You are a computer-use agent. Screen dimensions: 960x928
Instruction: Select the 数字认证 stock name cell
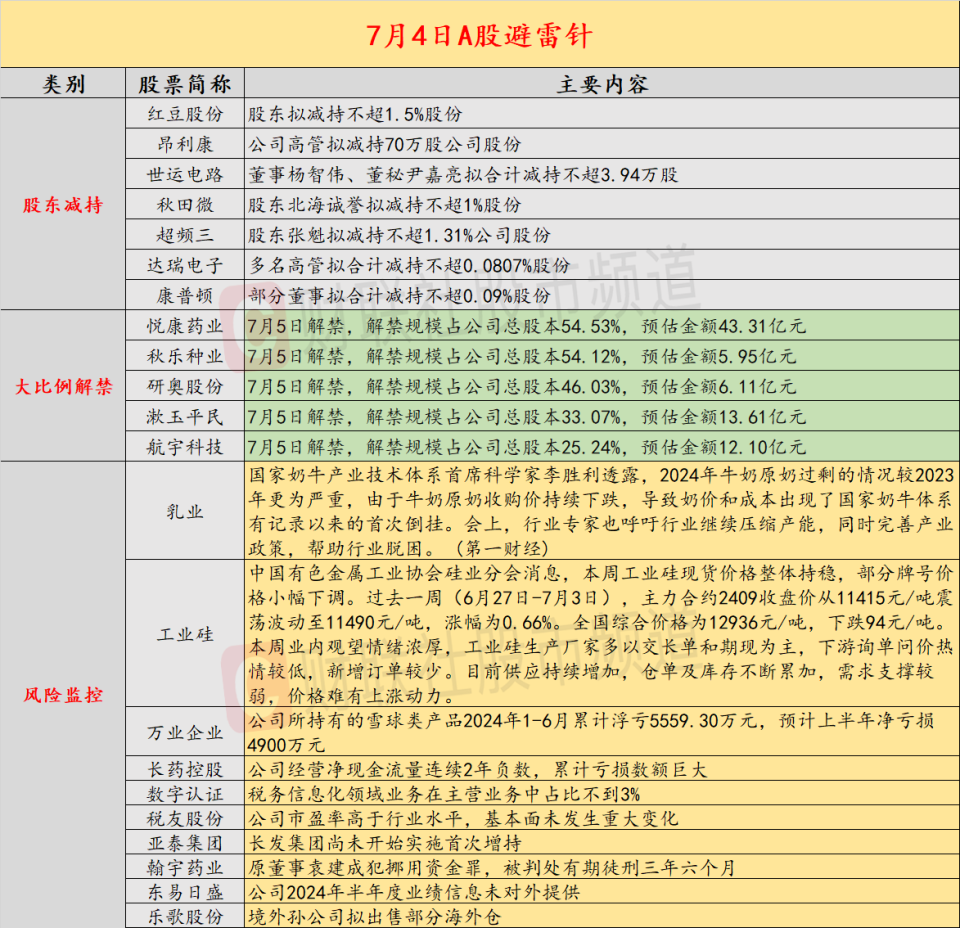[185, 794]
